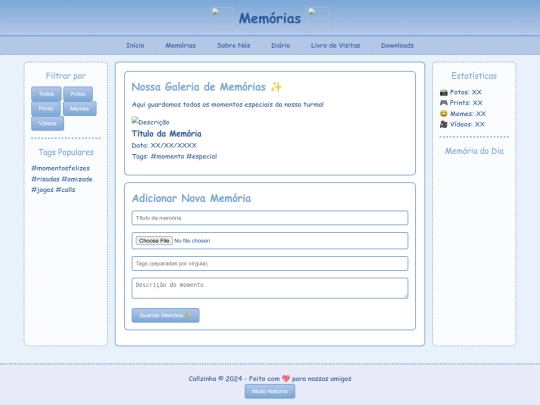Click the Estatísticas heading
The image size is (540, 405).
tap(474, 76)
